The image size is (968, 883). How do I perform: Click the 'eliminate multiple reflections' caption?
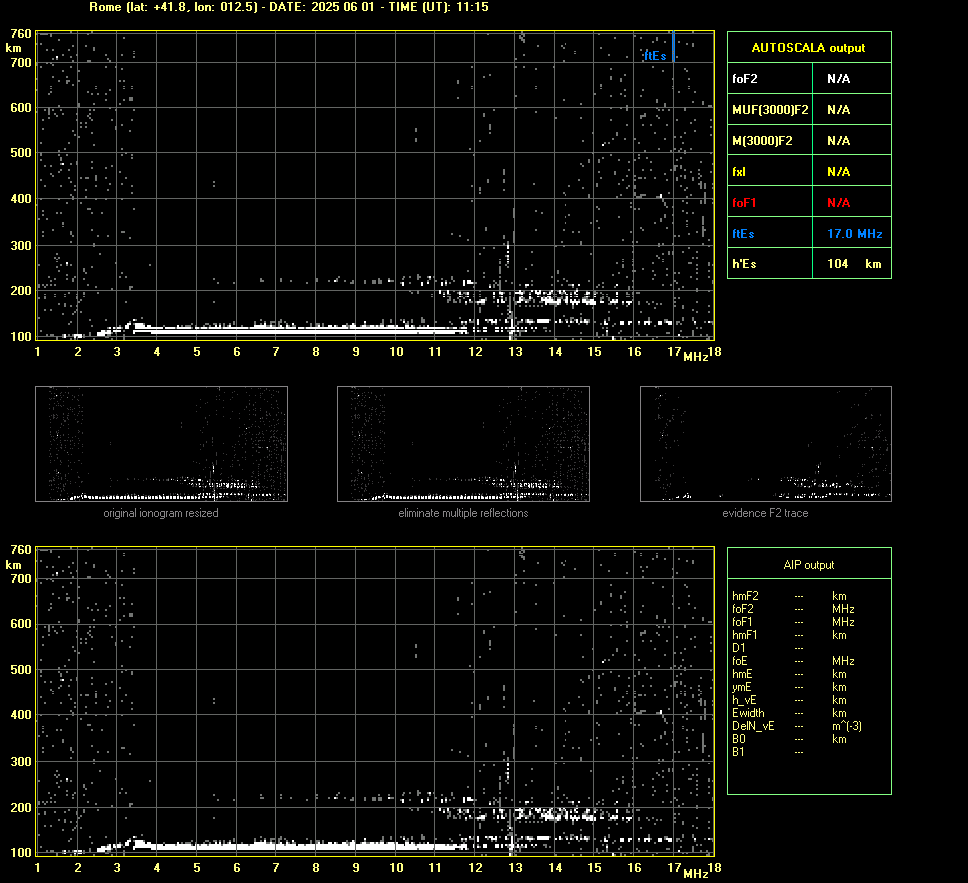pos(463,513)
